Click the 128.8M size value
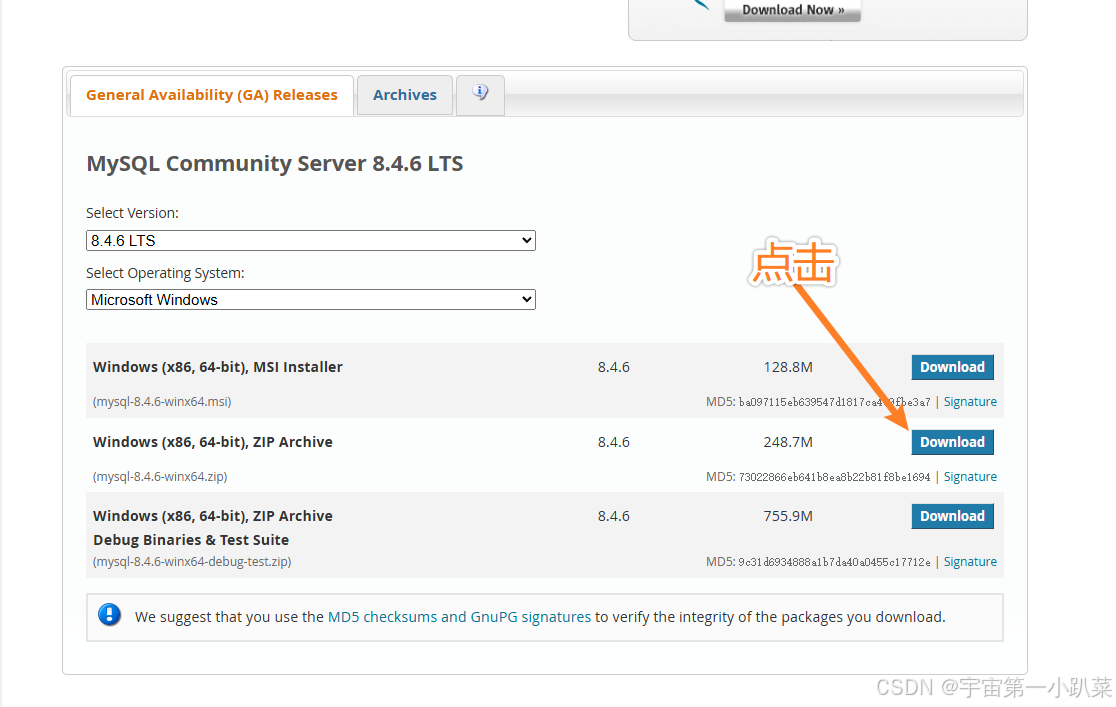The height and width of the screenshot is (707, 1116). (x=788, y=367)
